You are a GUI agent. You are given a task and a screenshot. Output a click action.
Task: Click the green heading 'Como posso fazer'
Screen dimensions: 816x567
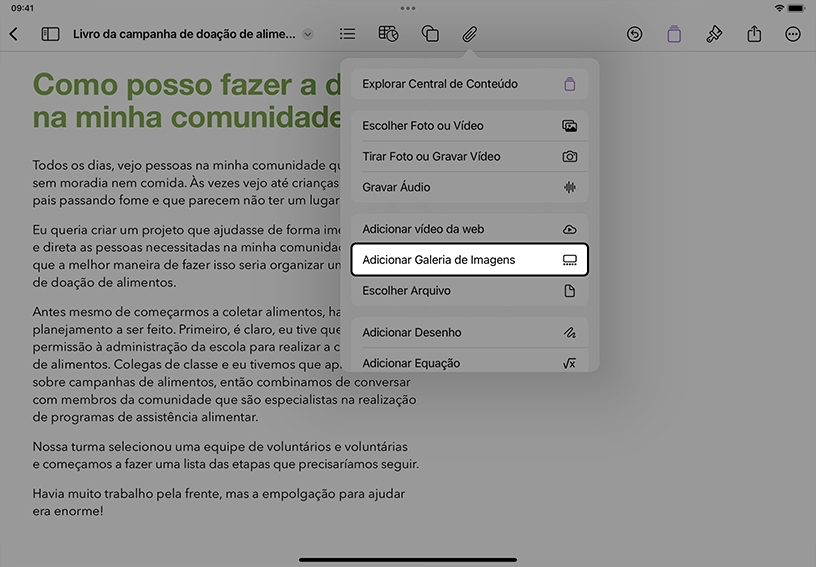186,100
